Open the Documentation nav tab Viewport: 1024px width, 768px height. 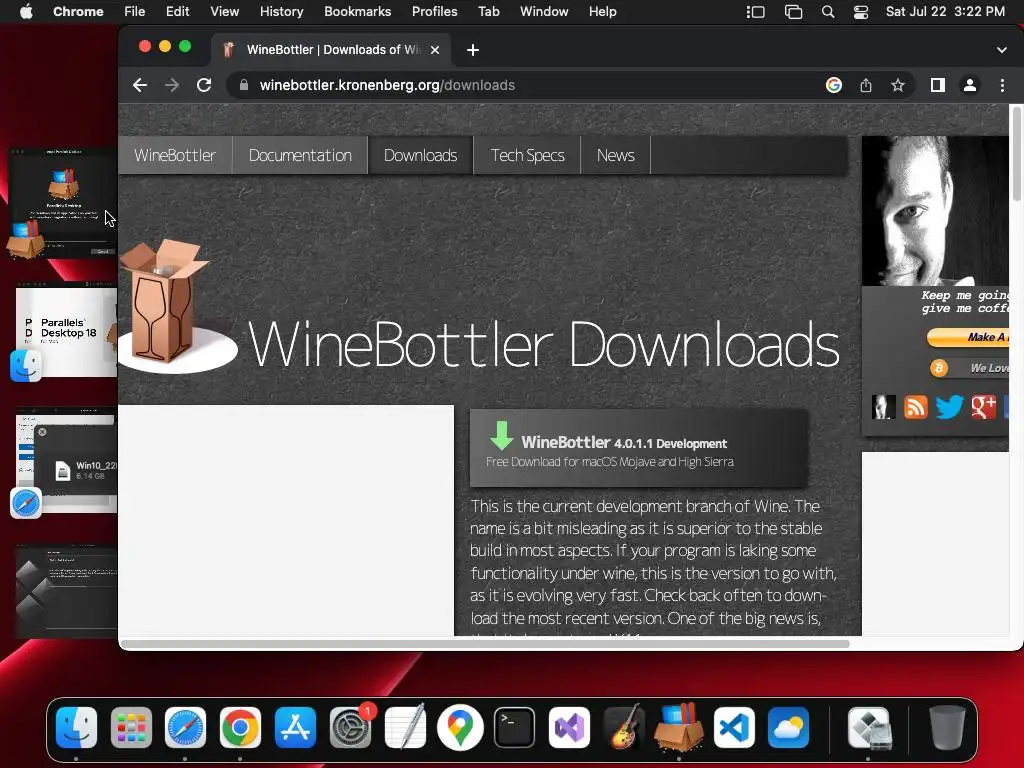[300, 155]
